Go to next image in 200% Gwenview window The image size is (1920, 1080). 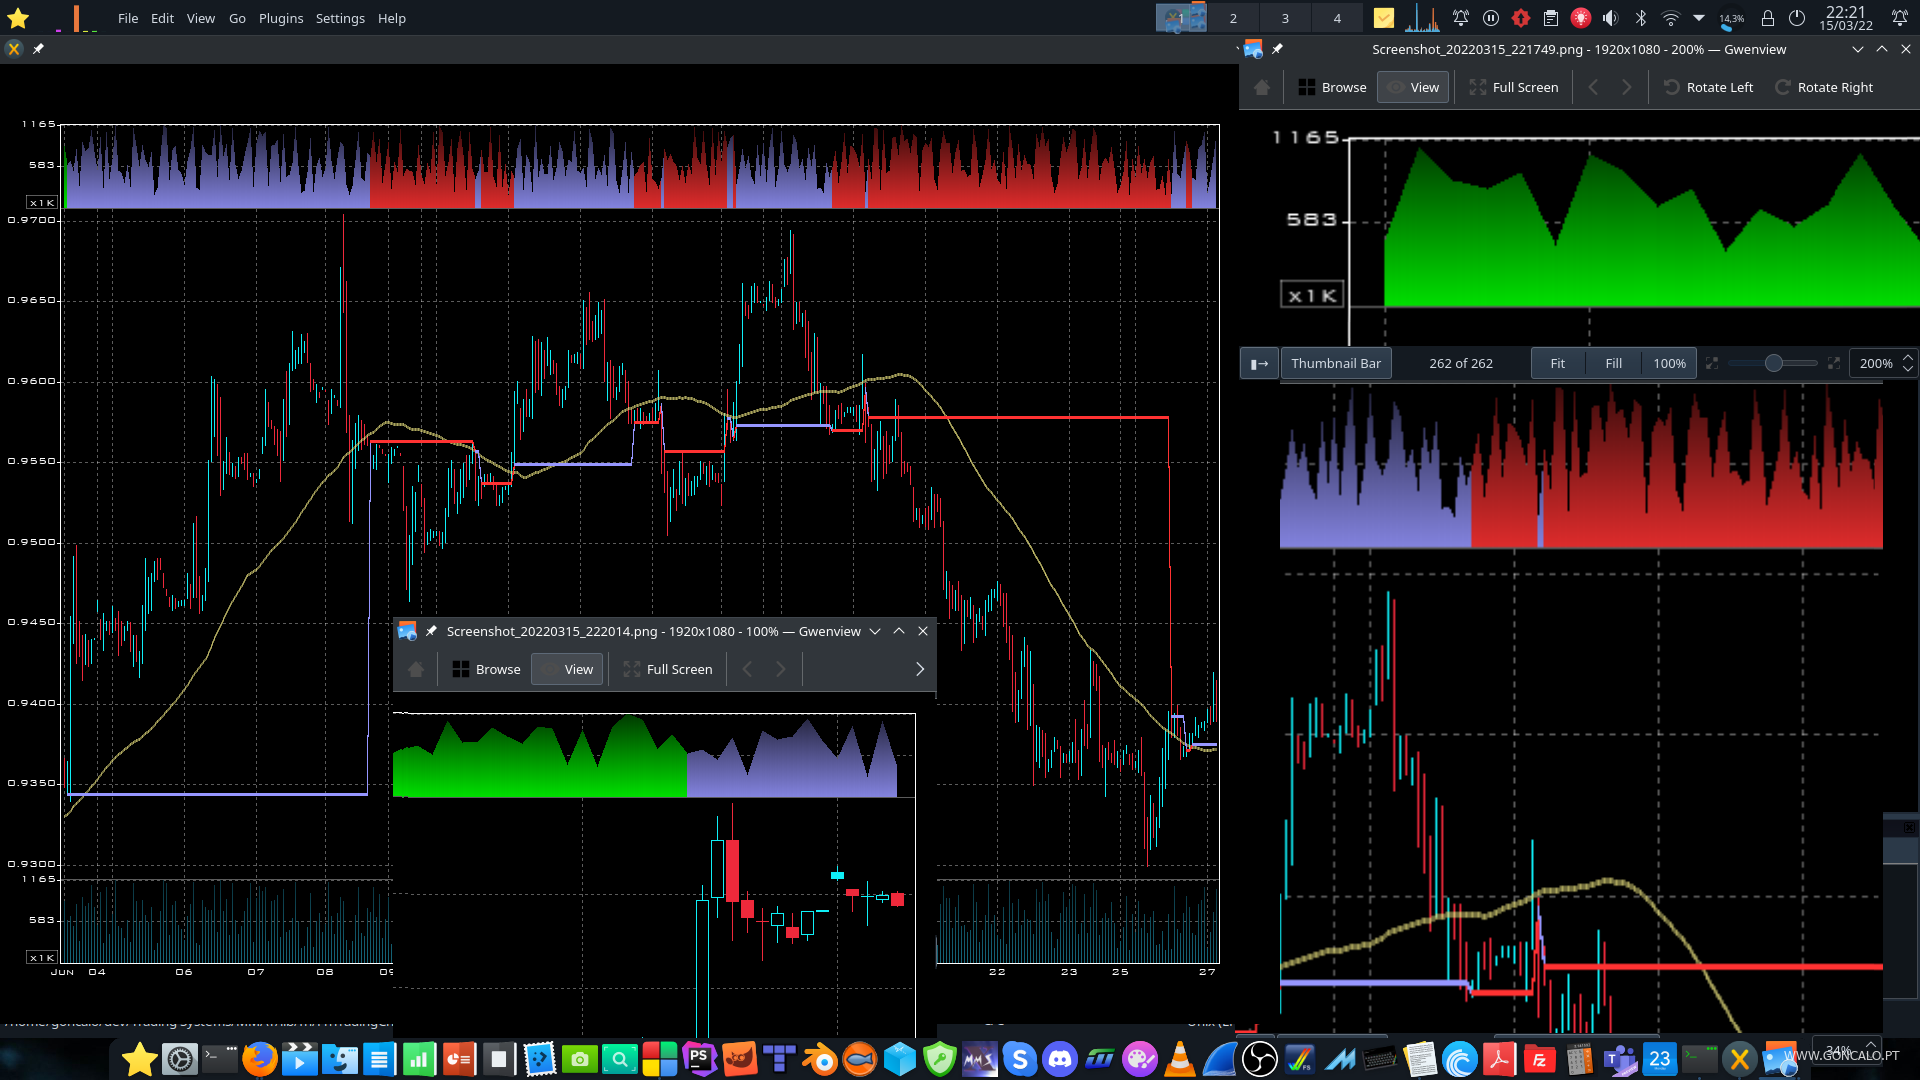point(1627,87)
